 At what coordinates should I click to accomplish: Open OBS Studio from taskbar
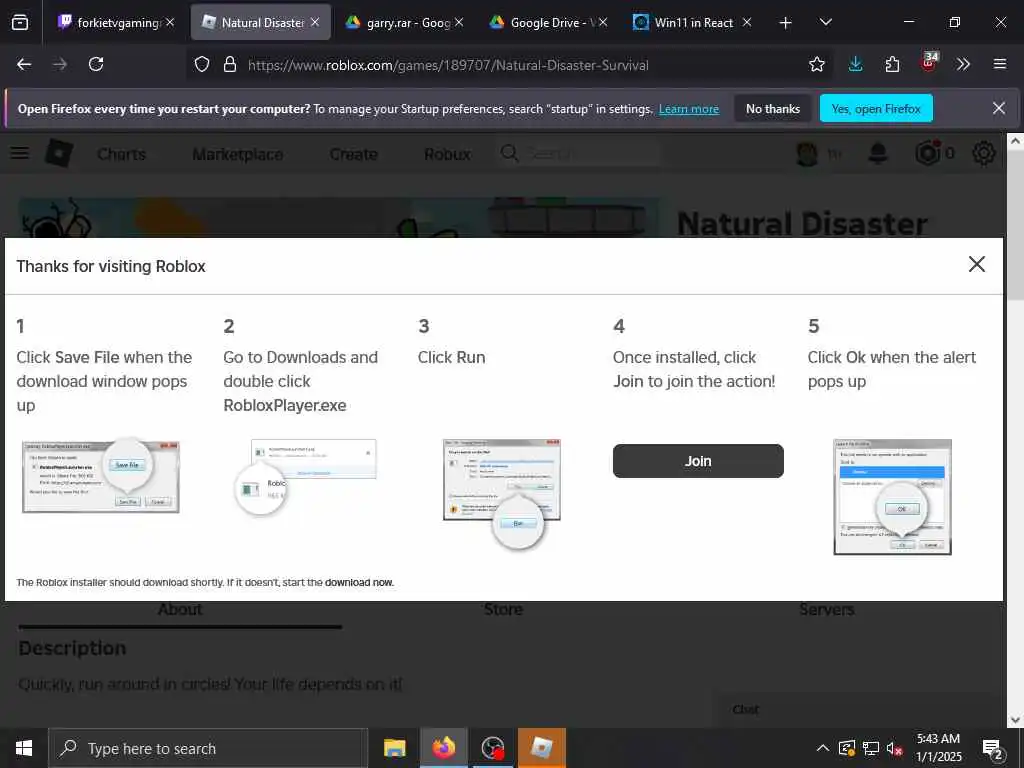pos(492,748)
